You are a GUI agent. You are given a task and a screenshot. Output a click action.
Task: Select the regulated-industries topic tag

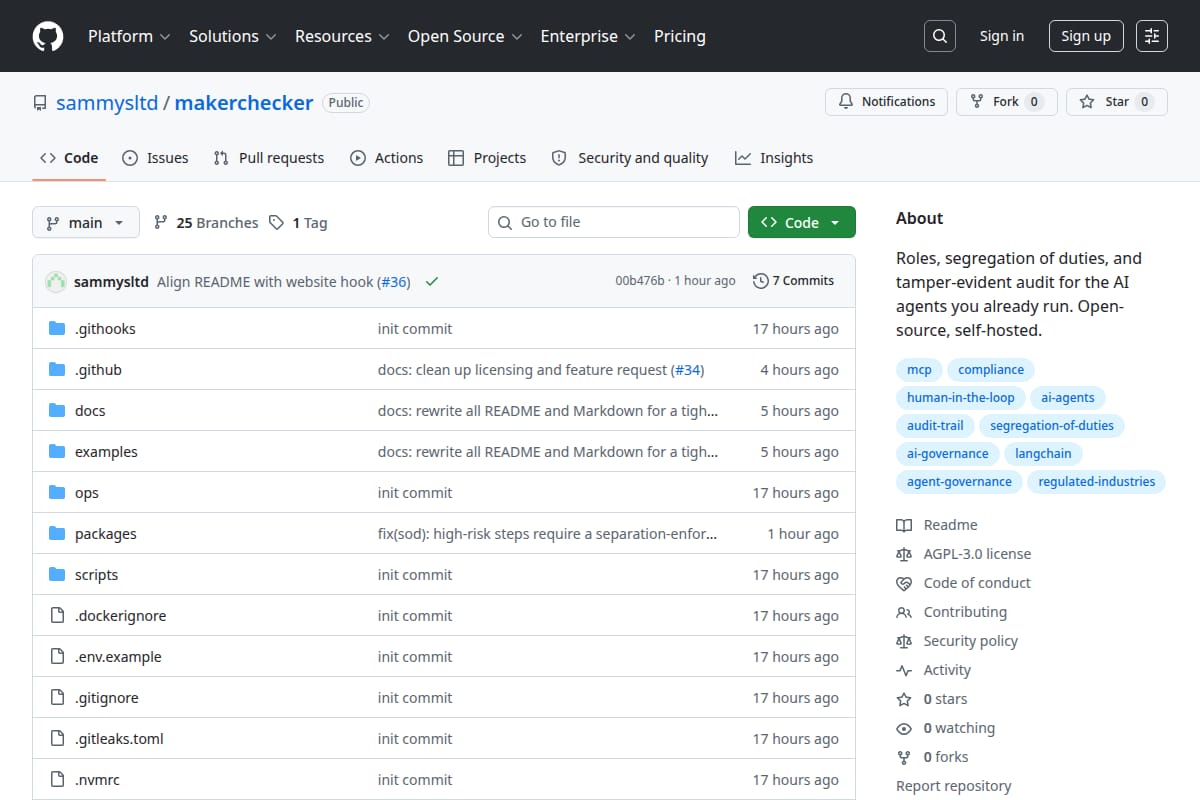[x=1097, y=482]
